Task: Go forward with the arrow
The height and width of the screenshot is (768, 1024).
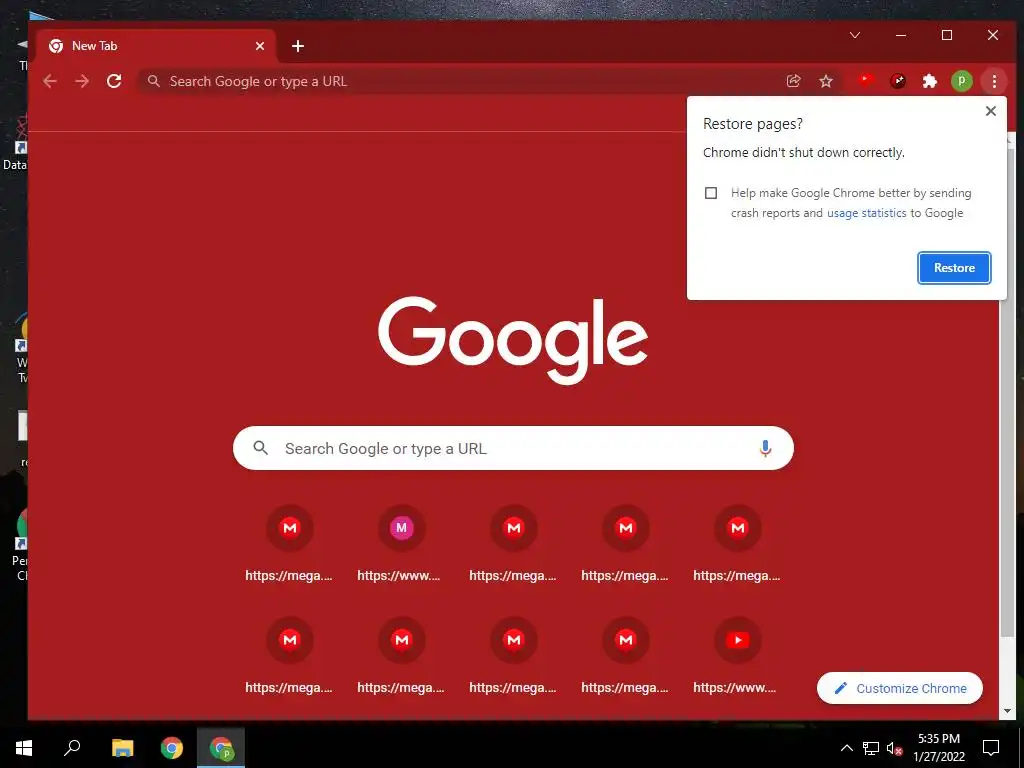Action: [82, 81]
